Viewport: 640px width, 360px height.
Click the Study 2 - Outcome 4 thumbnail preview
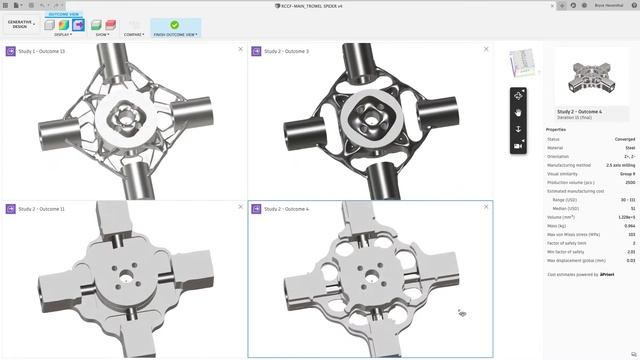coord(591,78)
